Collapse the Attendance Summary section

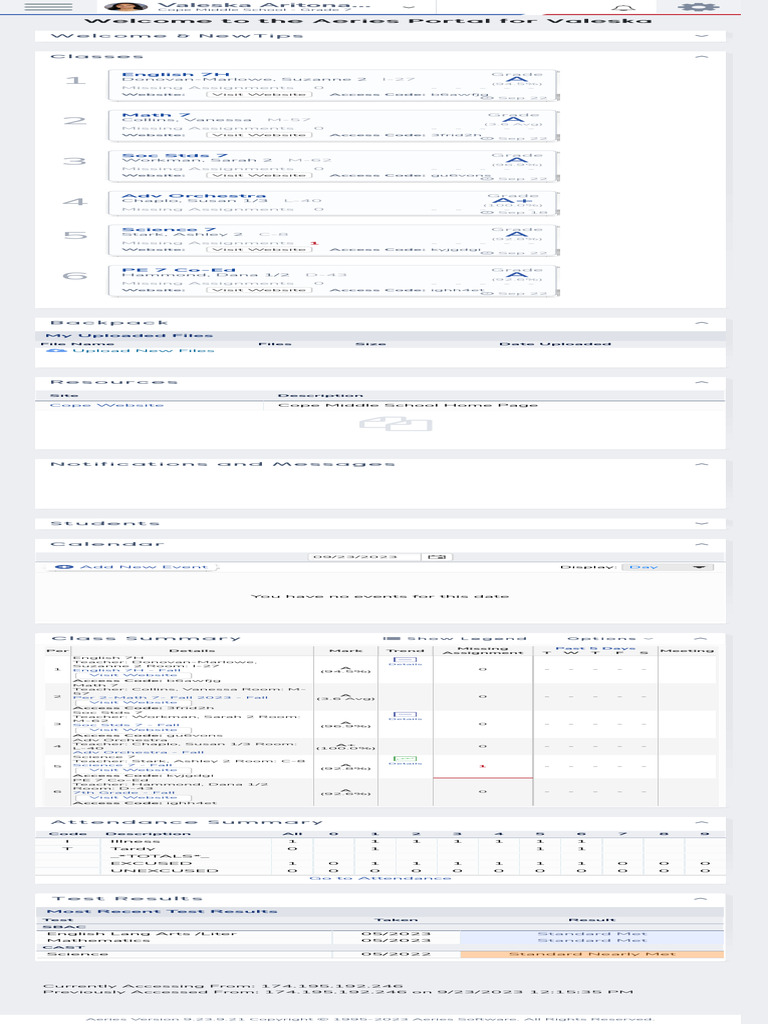(702, 822)
